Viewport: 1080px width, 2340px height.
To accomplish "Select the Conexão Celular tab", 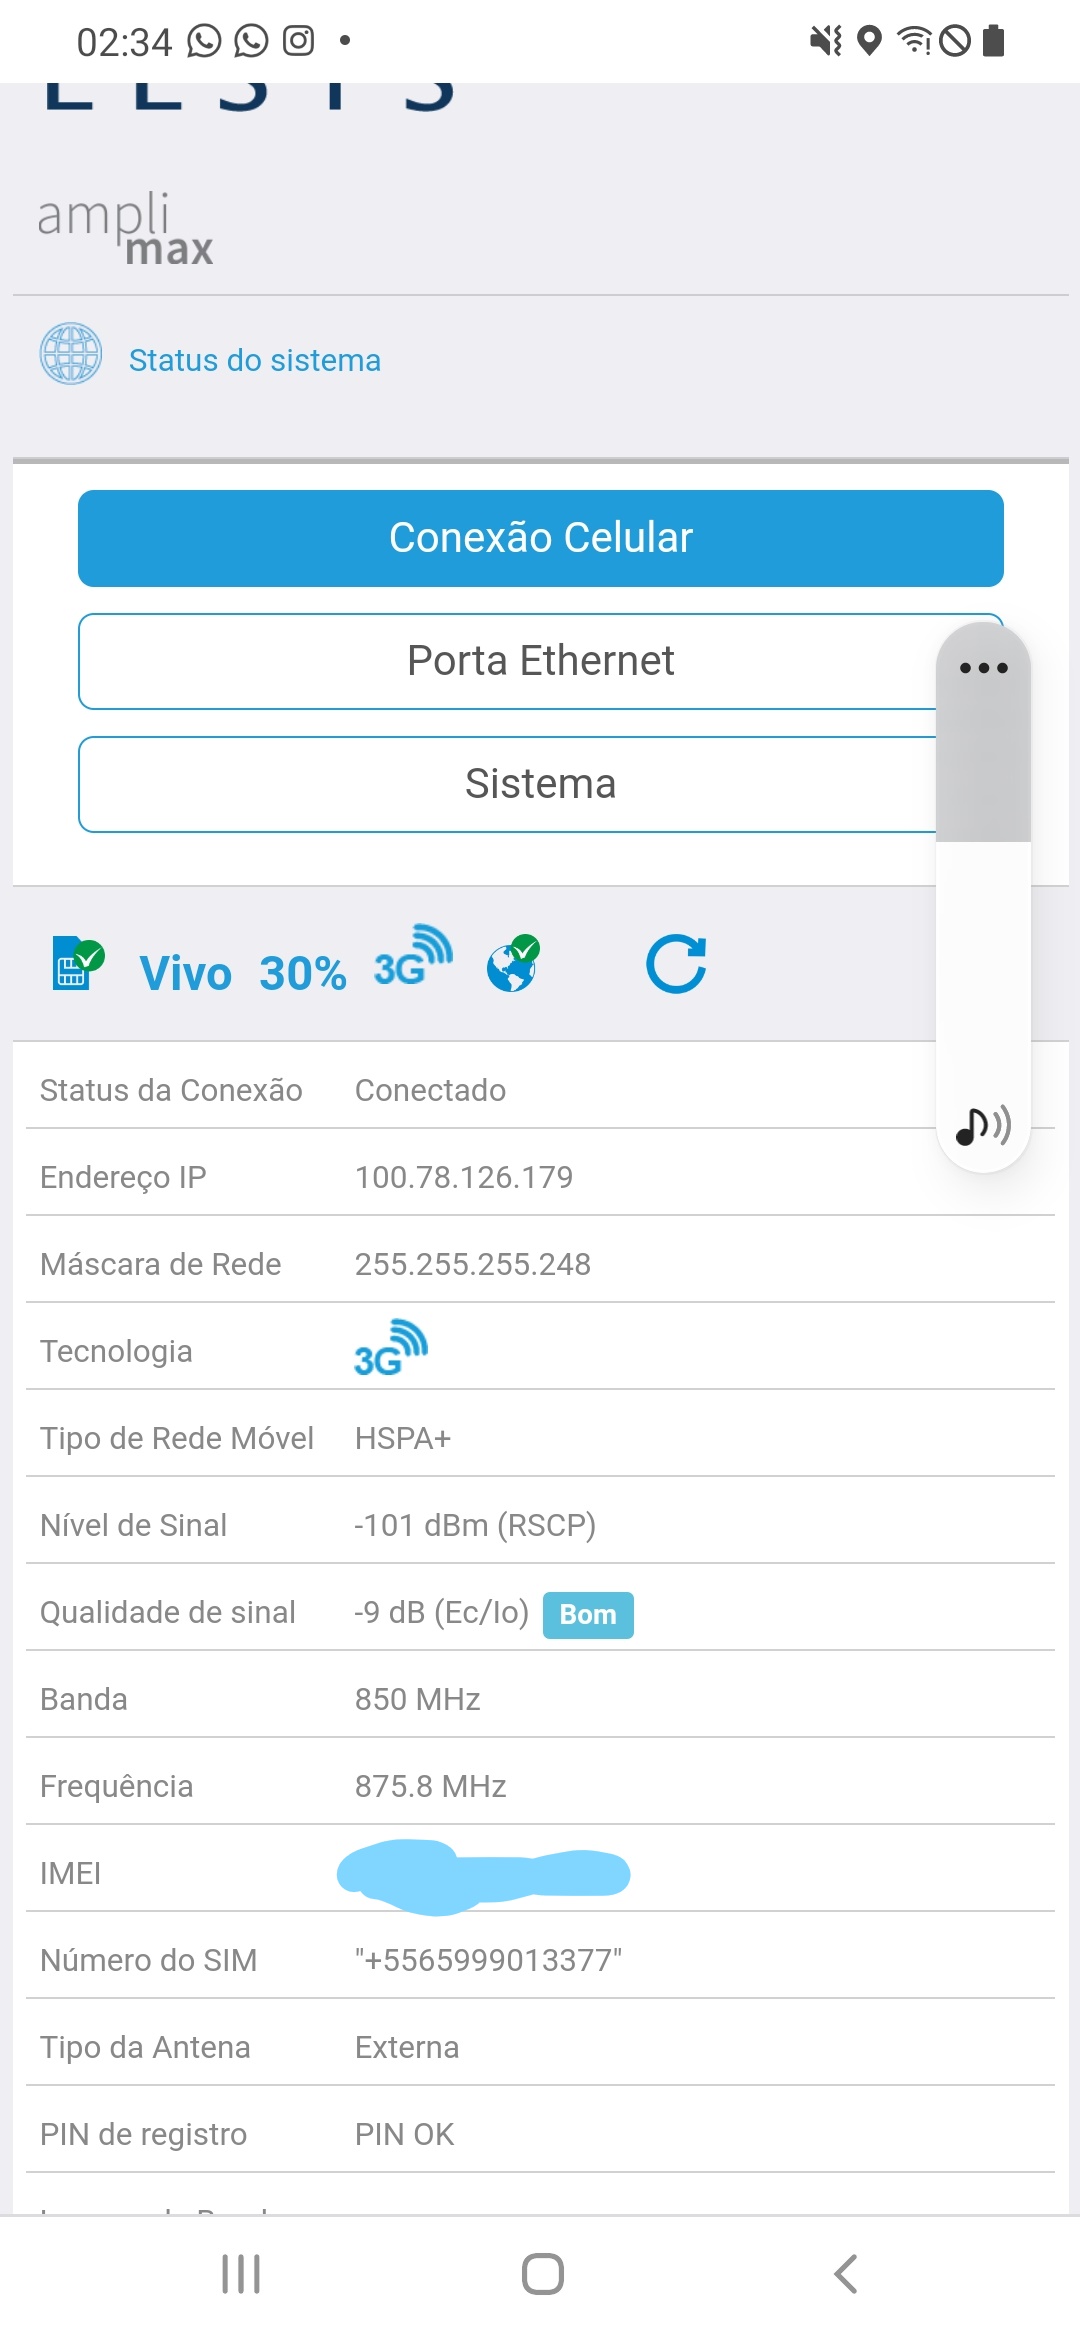I will (540, 538).
